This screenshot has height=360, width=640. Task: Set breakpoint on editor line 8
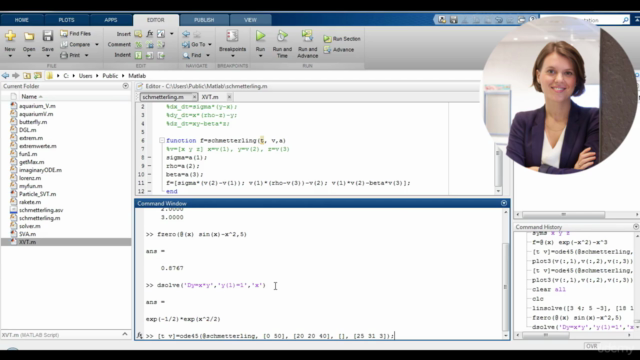[x=149, y=158]
